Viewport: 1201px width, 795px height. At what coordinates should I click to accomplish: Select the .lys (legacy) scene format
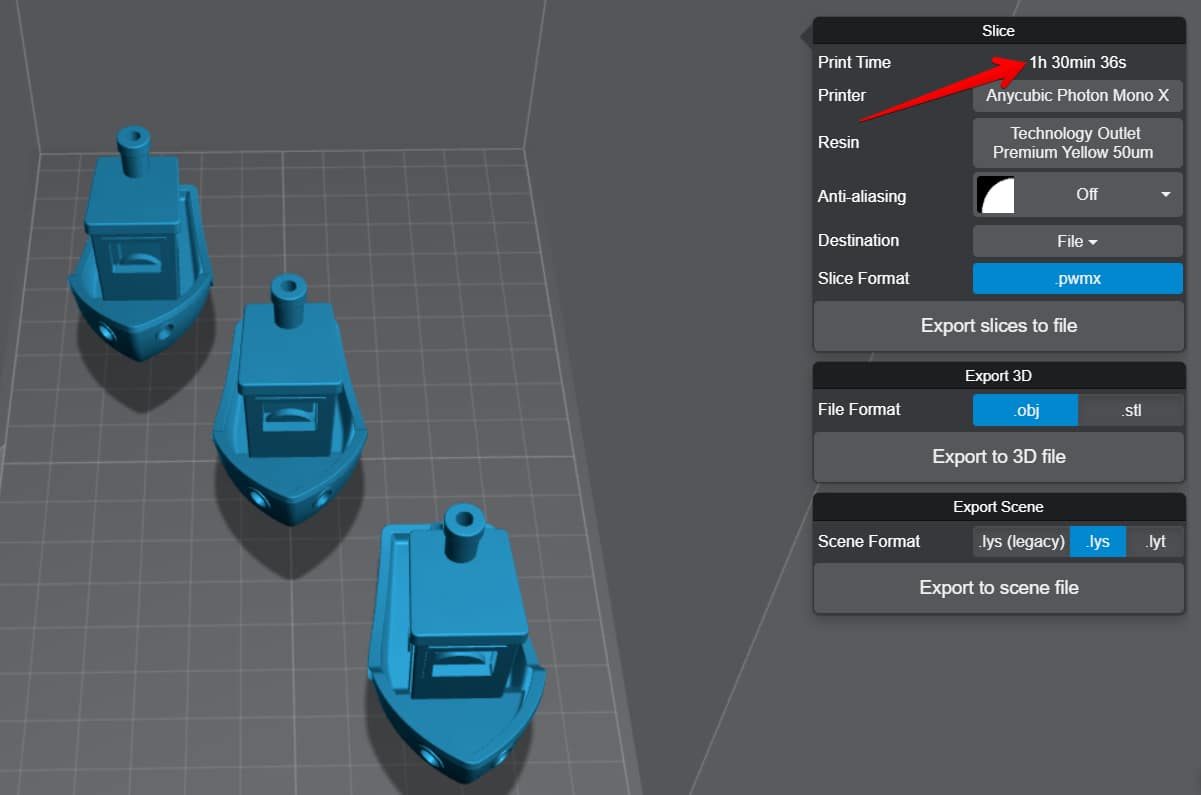(x=1021, y=542)
